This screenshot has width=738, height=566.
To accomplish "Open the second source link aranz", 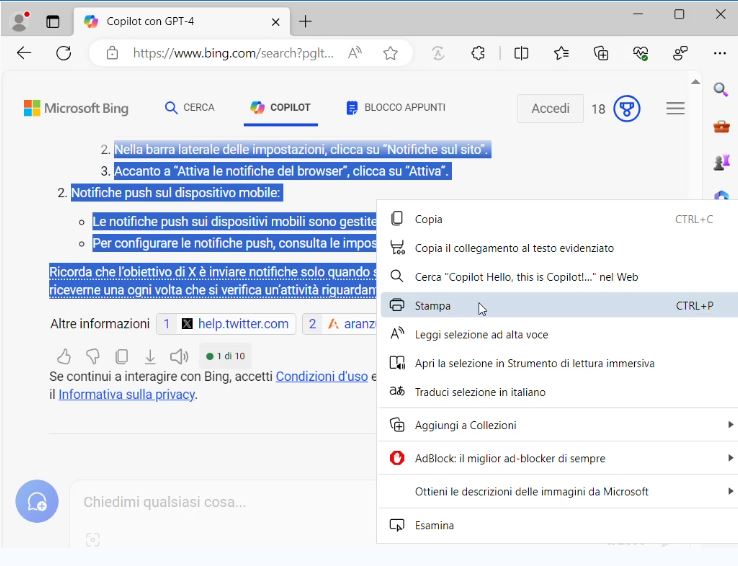I will click(340, 324).
